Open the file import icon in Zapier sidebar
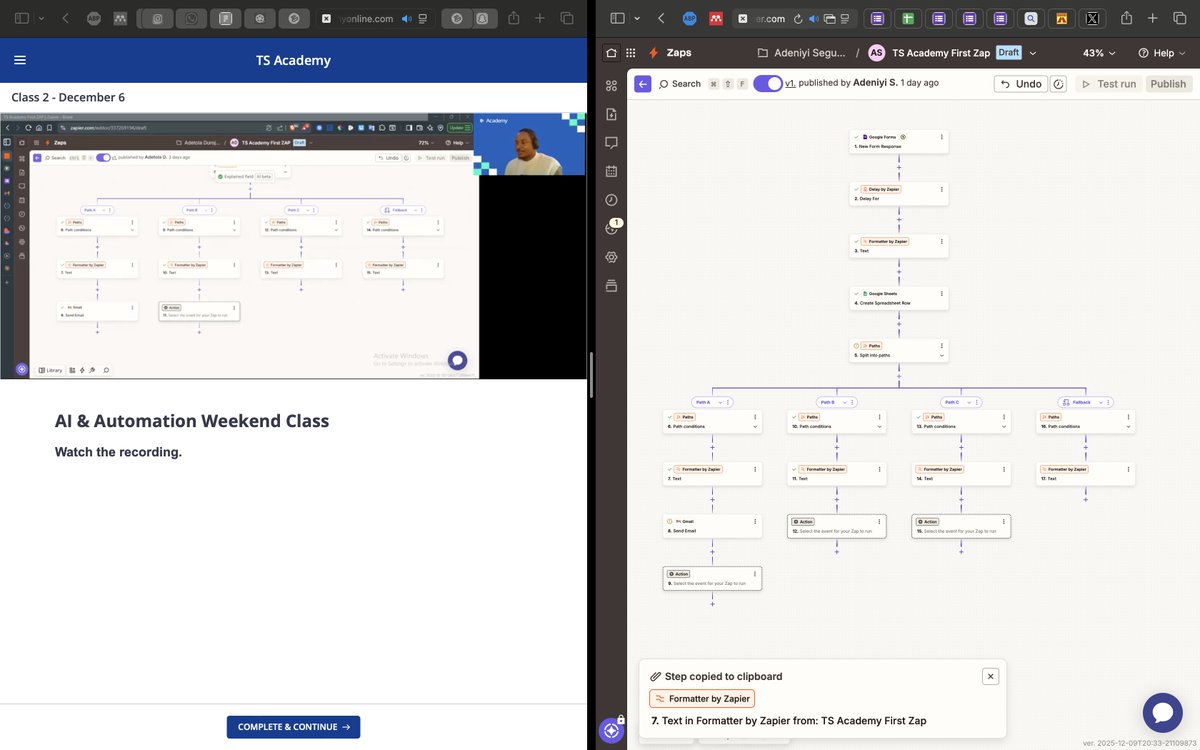Screen dimensions: 1200x750 (612, 114)
